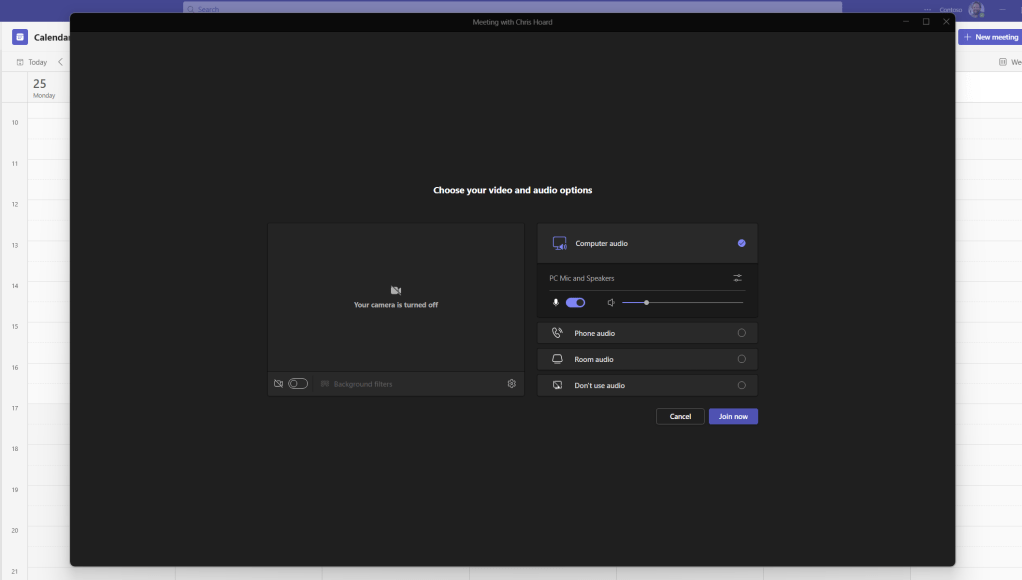Click the purple Calendar app icon

click(x=20, y=37)
